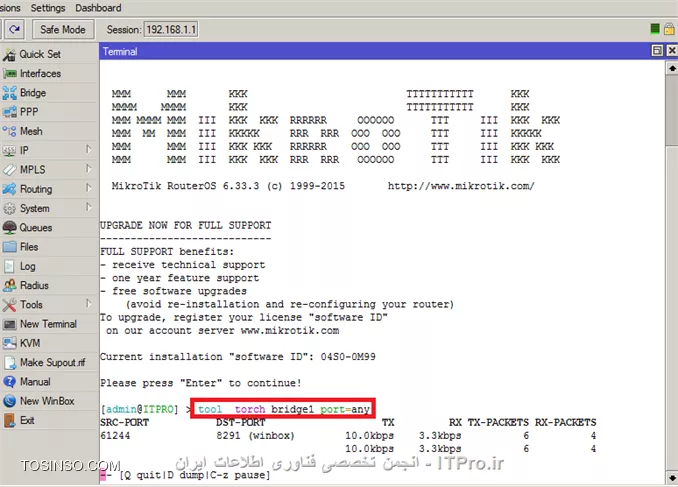Click terminal scrollbar down arrow
Screen dimensions: 678x487
point(672,478)
